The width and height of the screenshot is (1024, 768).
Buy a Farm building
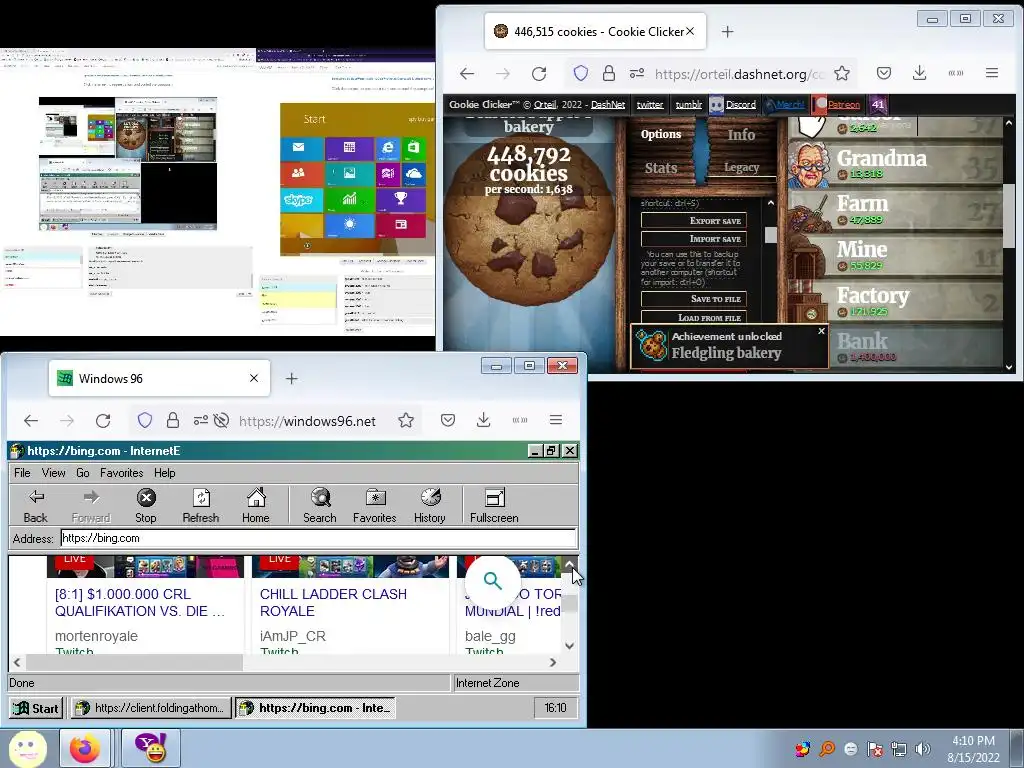click(895, 209)
